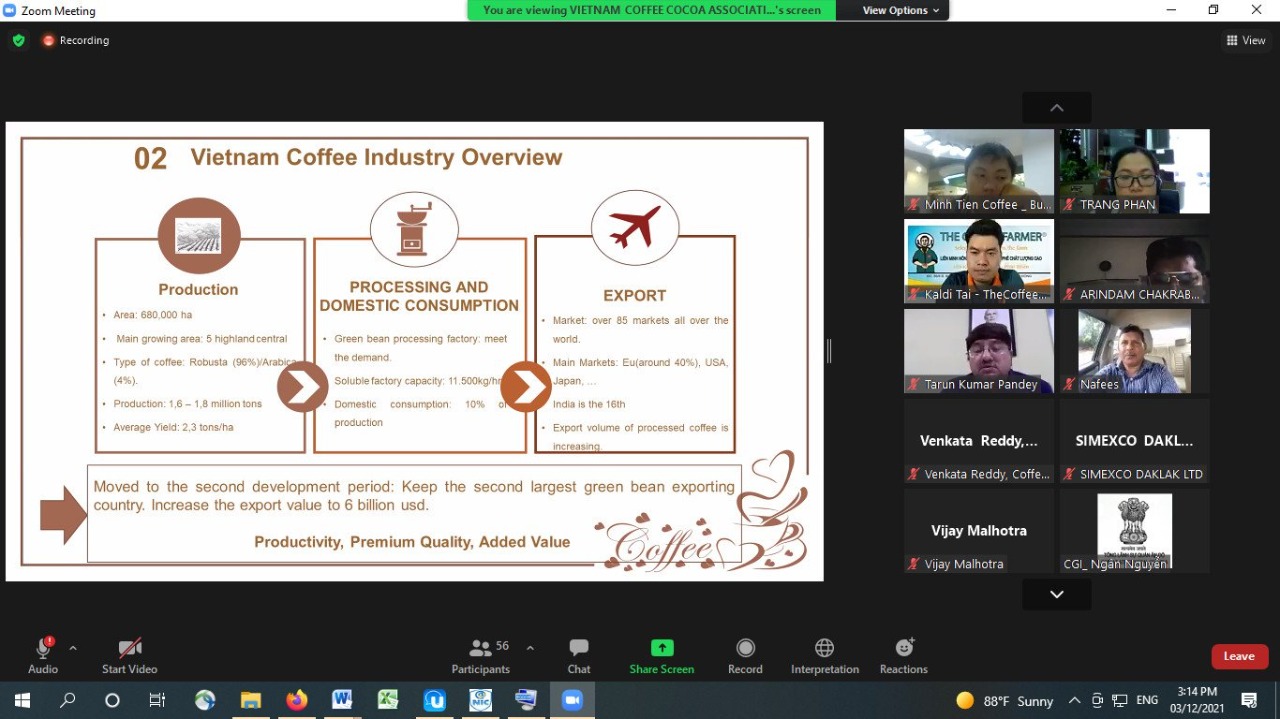
Task: Click the resize handle beside the shared screen
Action: coord(829,351)
